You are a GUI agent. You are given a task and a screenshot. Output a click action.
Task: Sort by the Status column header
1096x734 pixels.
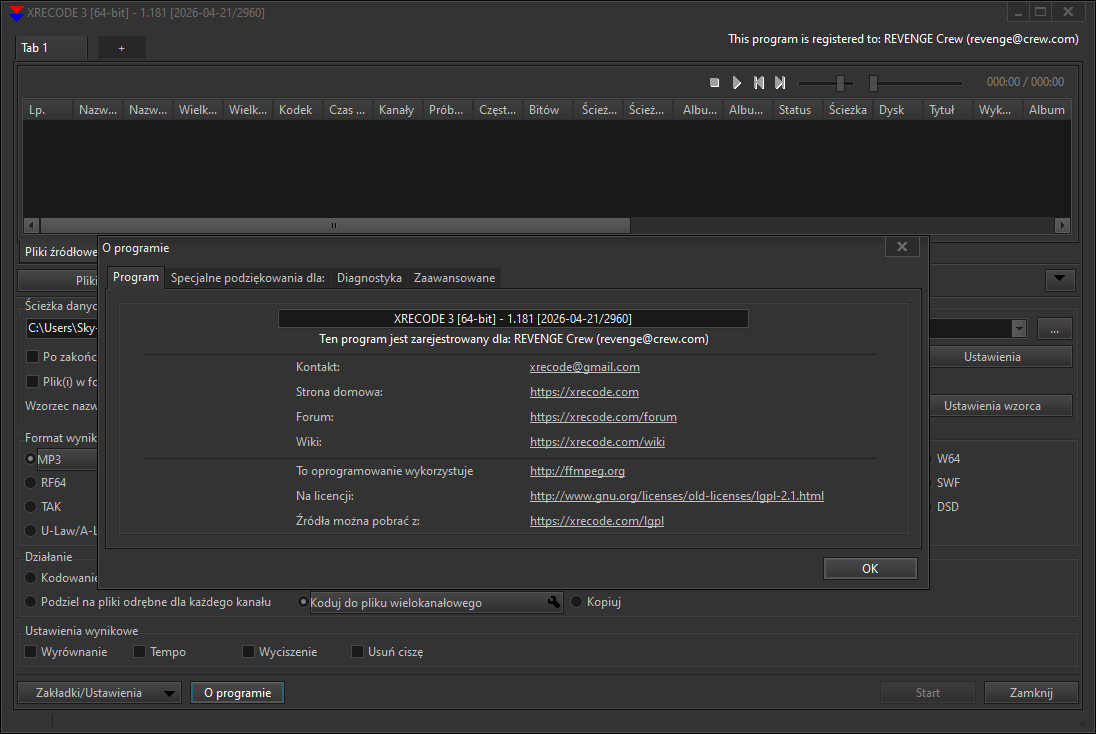[798, 110]
